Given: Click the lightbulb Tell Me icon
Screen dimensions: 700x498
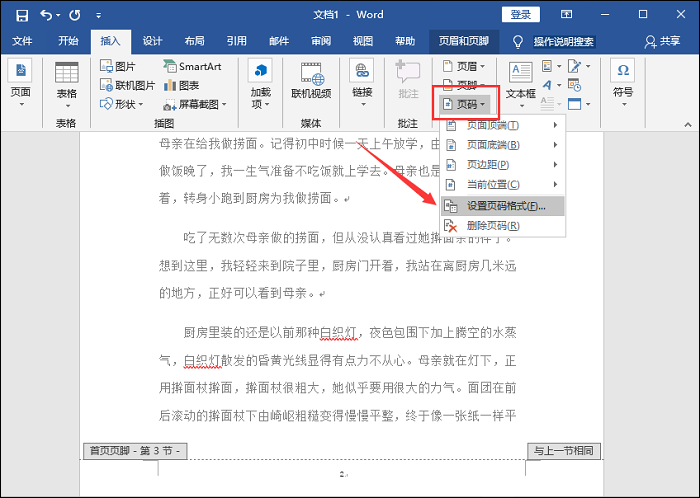Looking at the screenshot, I should pyautogui.click(x=517, y=42).
